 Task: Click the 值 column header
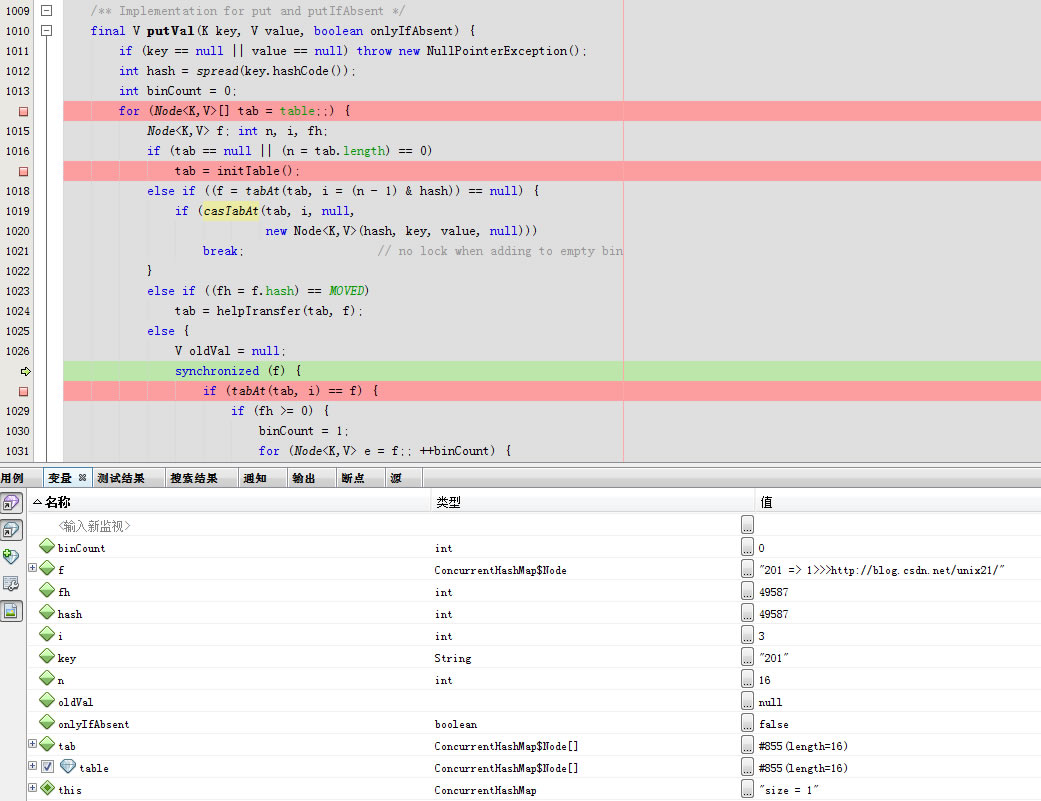click(x=898, y=502)
